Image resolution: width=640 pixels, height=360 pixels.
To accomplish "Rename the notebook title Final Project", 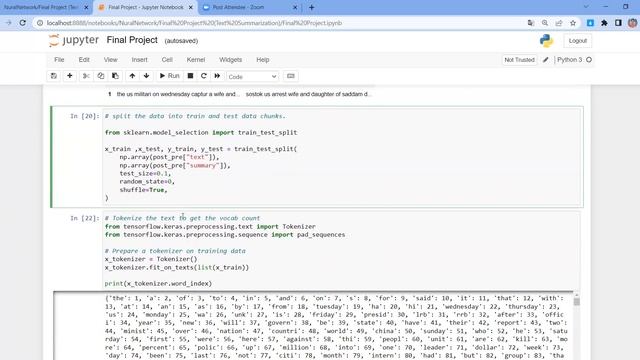I will coord(132,40).
